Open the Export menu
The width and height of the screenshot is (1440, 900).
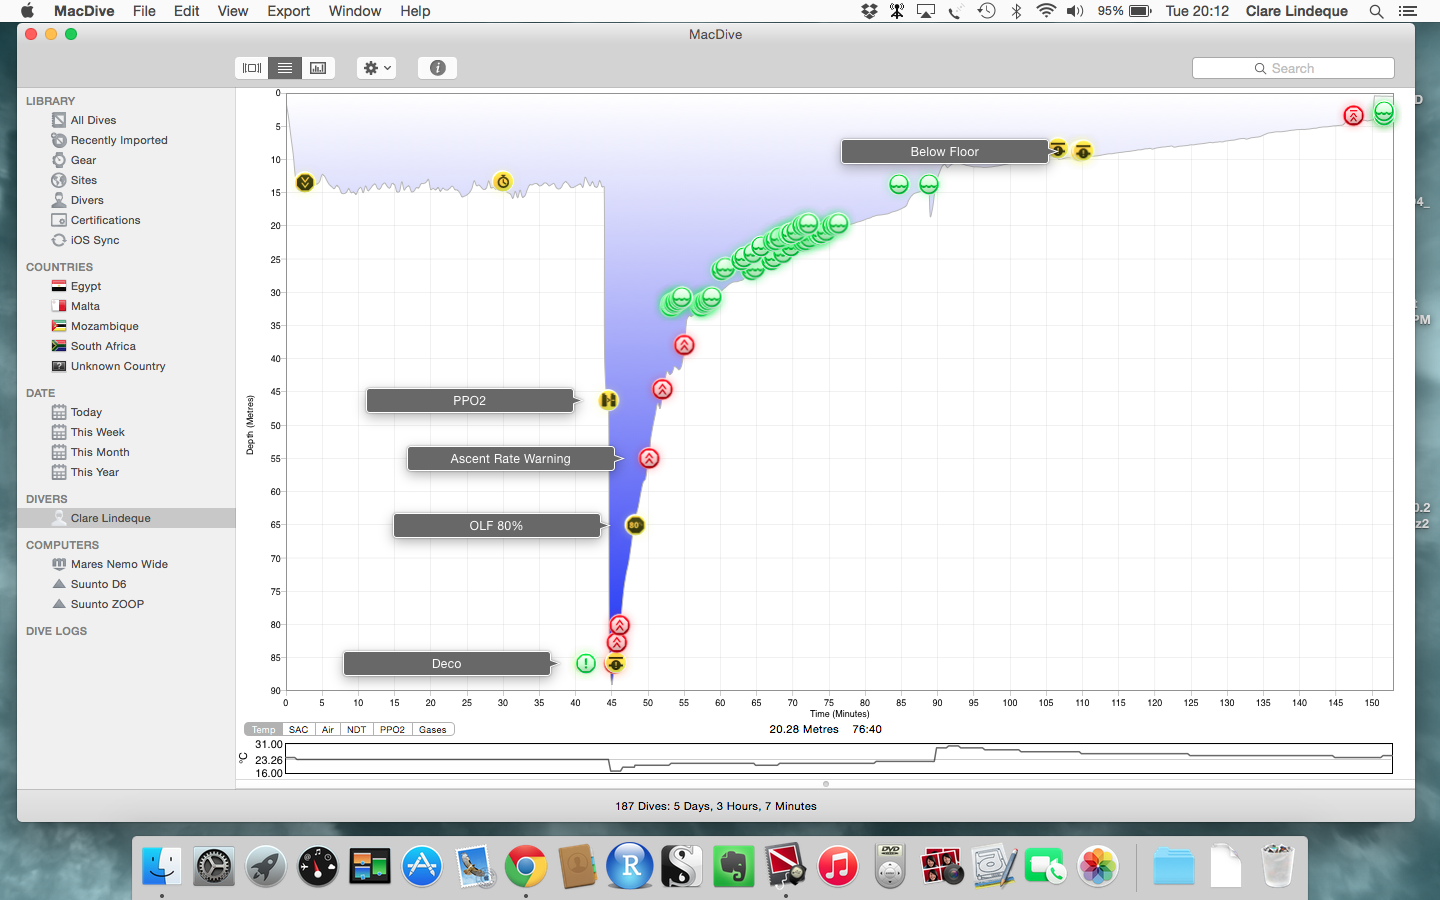(x=288, y=11)
